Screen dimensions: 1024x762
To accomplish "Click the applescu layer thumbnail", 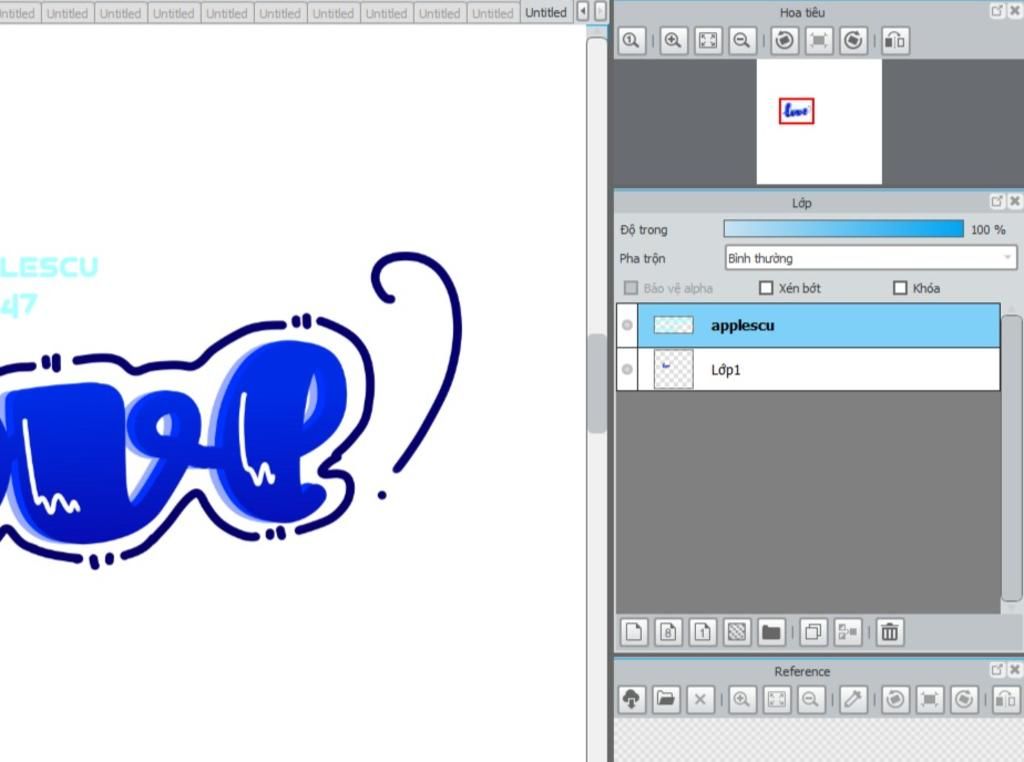I will pyautogui.click(x=673, y=325).
